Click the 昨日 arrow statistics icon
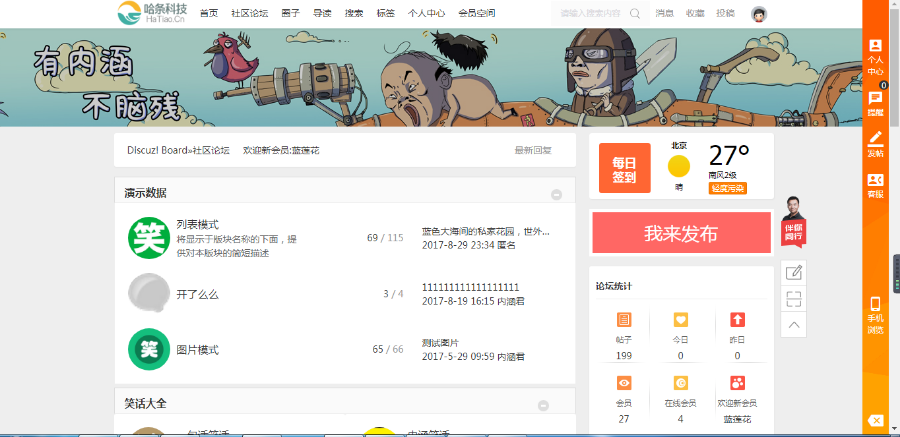Viewport: 900px width, 437px height. pos(737,319)
